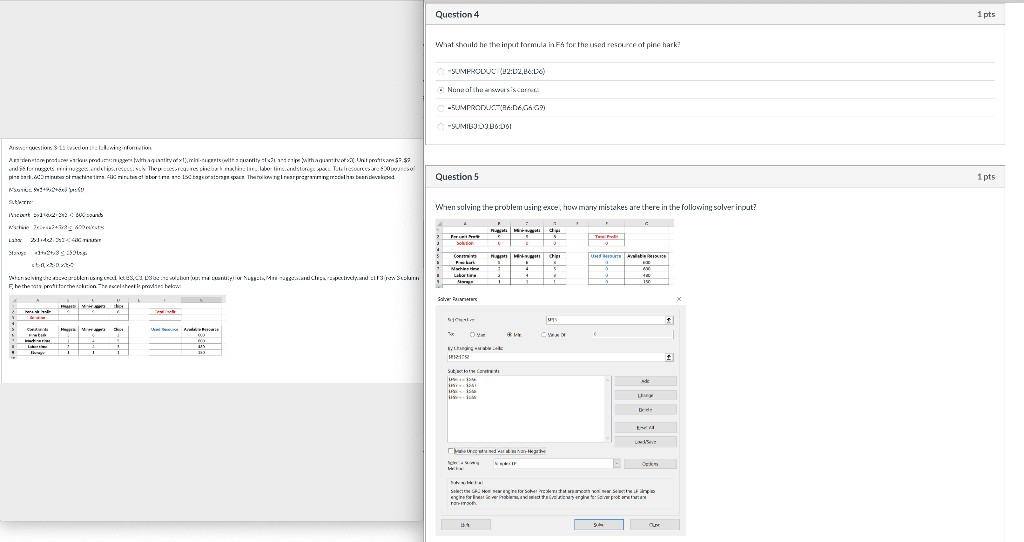
Task: Click the 'Solver Parameters' dialog title
Action: click(x=457, y=299)
